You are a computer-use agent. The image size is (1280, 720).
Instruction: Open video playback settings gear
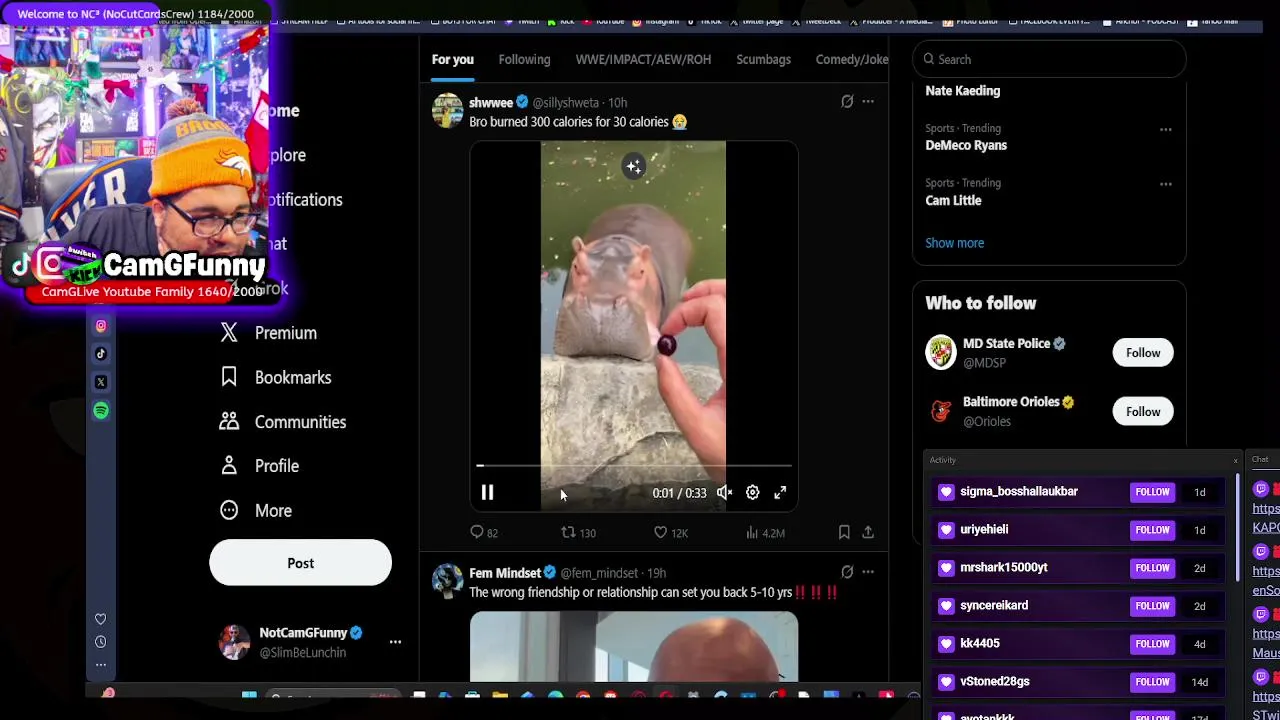pyautogui.click(x=752, y=492)
